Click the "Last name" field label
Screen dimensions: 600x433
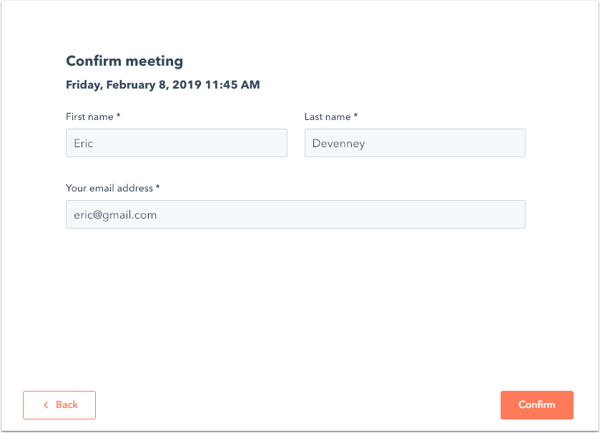(328, 117)
